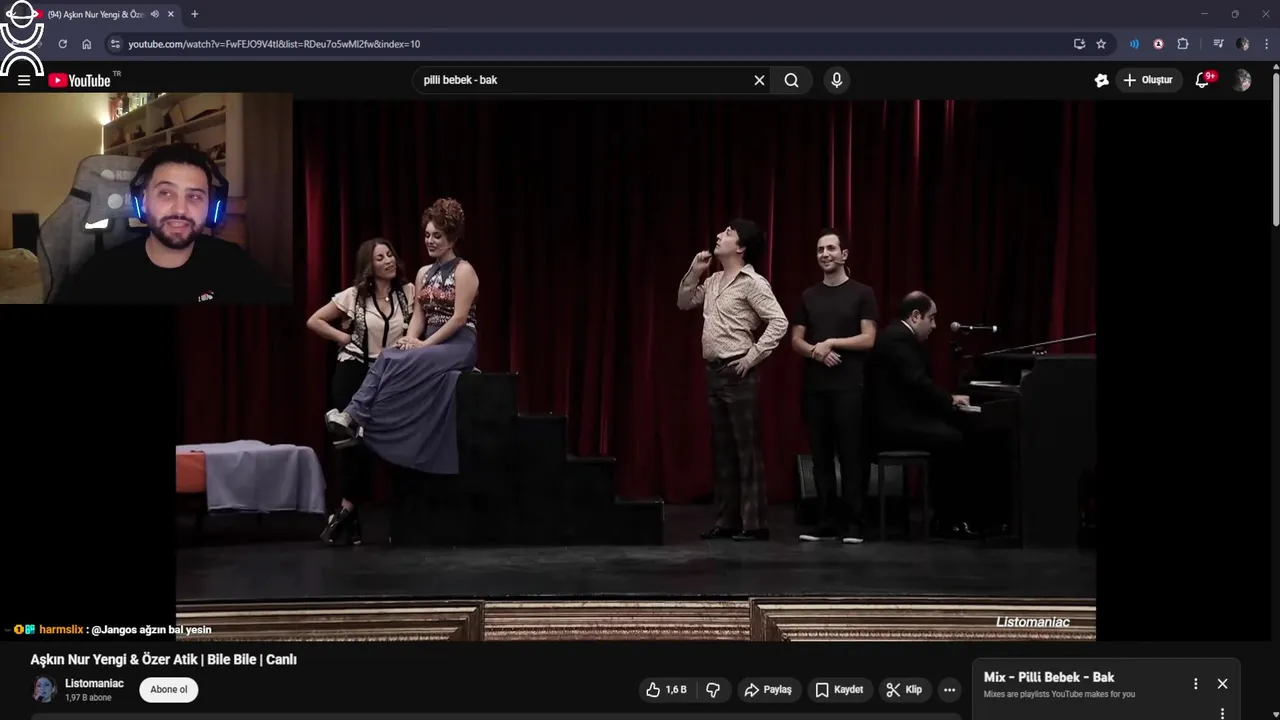Go to the YouTube home logo
This screenshot has width=1280, height=720.
79,81
